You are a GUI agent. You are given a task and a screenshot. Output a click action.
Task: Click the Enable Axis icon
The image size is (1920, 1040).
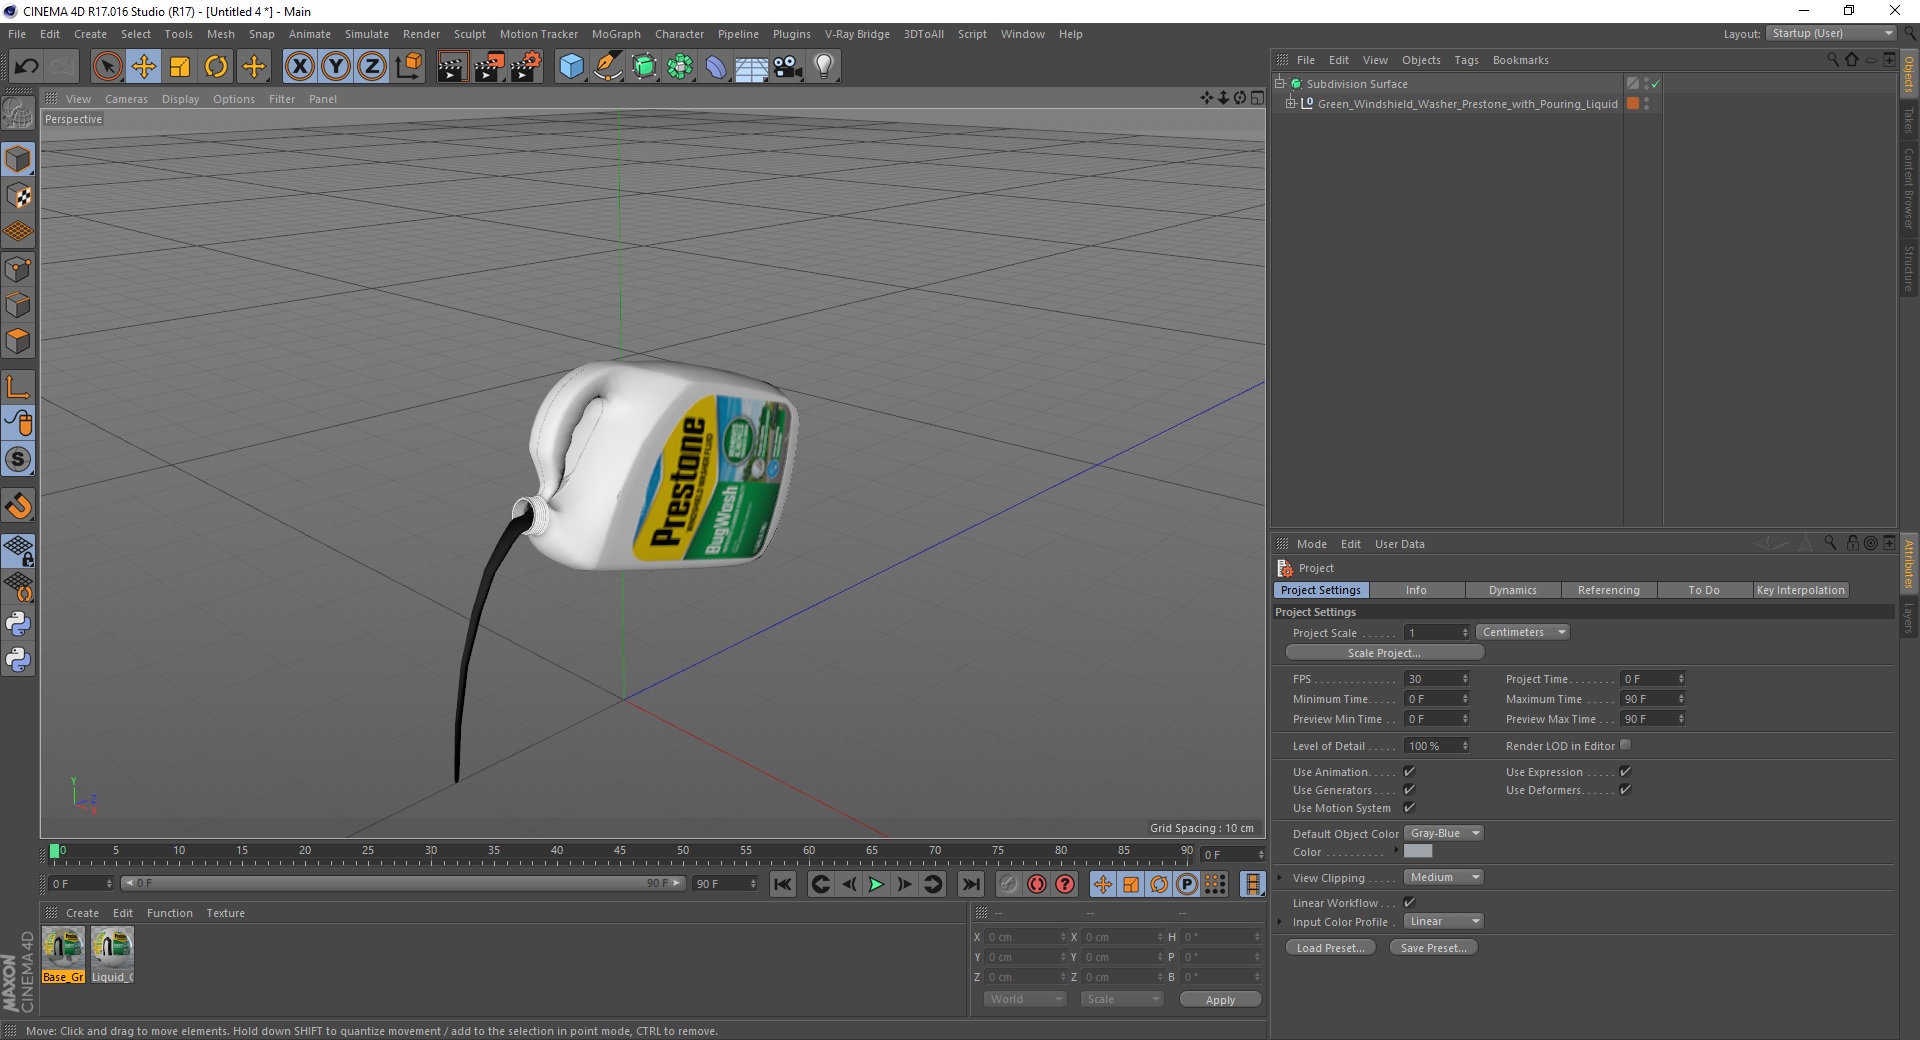(x=18, y=387)
